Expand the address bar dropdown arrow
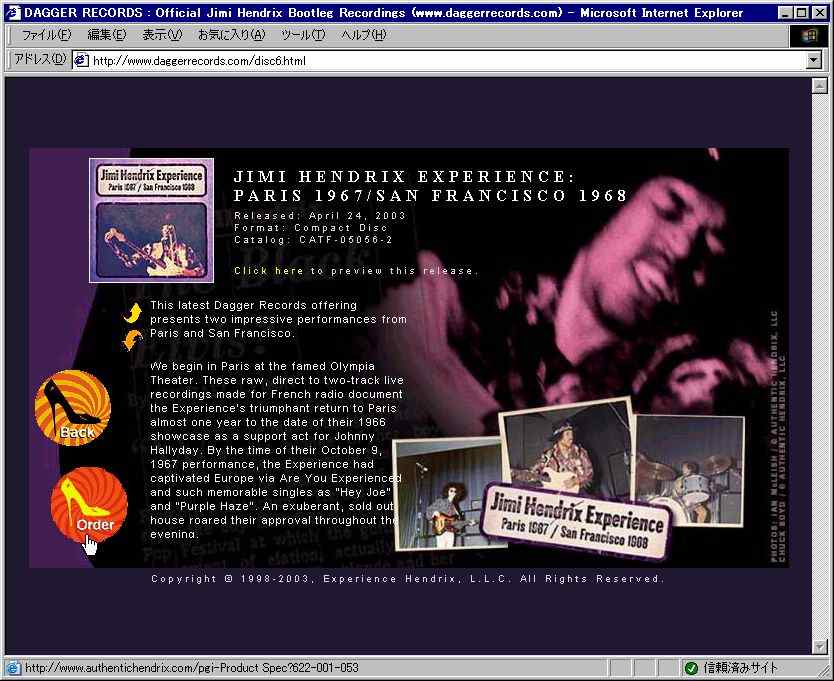Viewport: 834px width, 681px height. (x=814, y=60)
